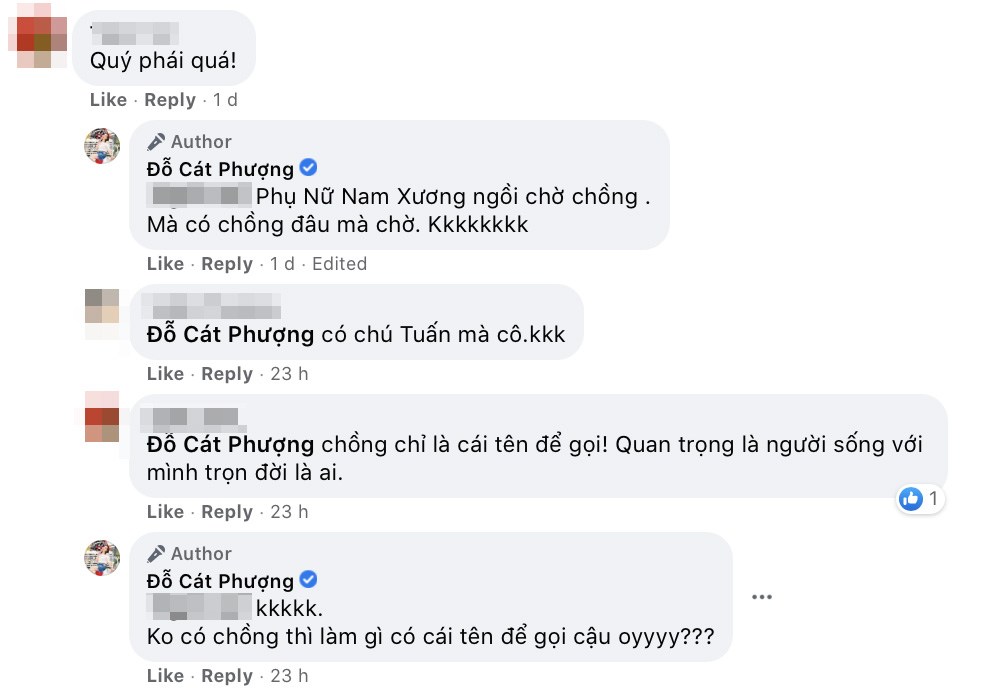Open Đỗ Cát Phượng's profile name link

pos(221,169)
